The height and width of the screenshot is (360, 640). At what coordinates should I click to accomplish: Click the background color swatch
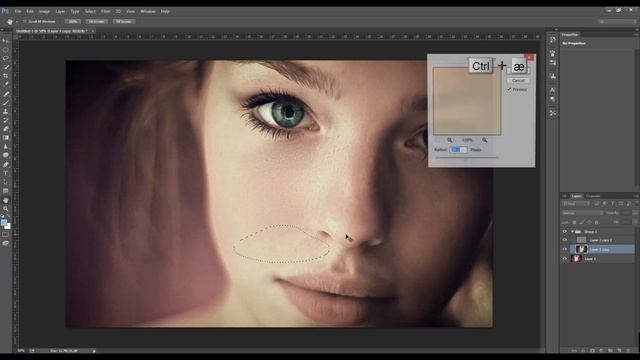coord(8,226)
